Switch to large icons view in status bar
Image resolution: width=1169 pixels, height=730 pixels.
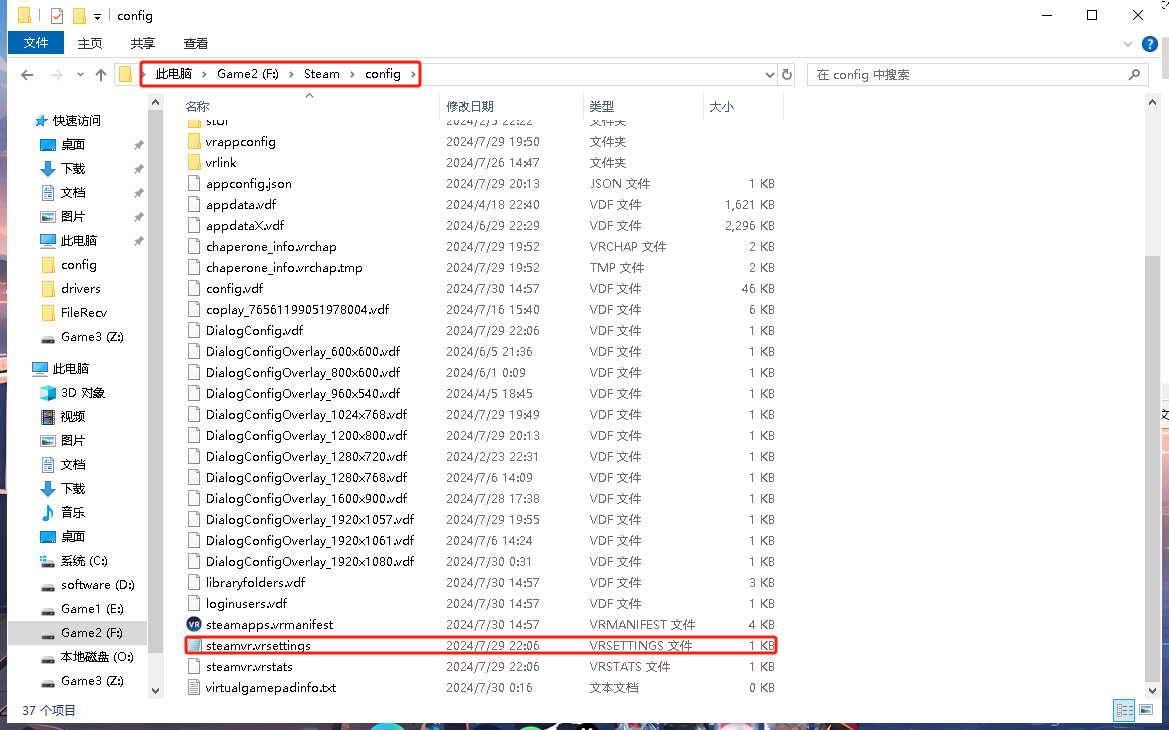click(x=1146, y=711)
